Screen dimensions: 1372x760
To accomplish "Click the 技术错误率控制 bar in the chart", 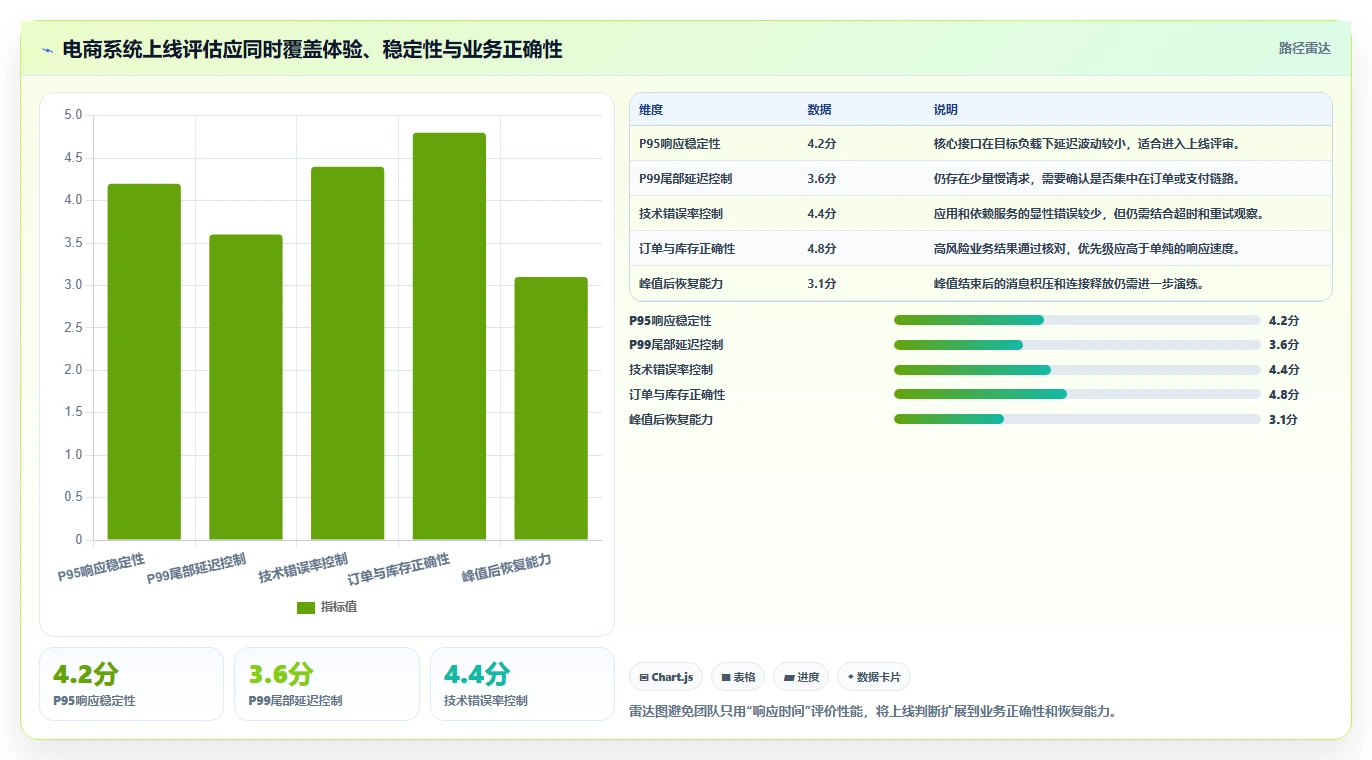I will click(347, 353).
